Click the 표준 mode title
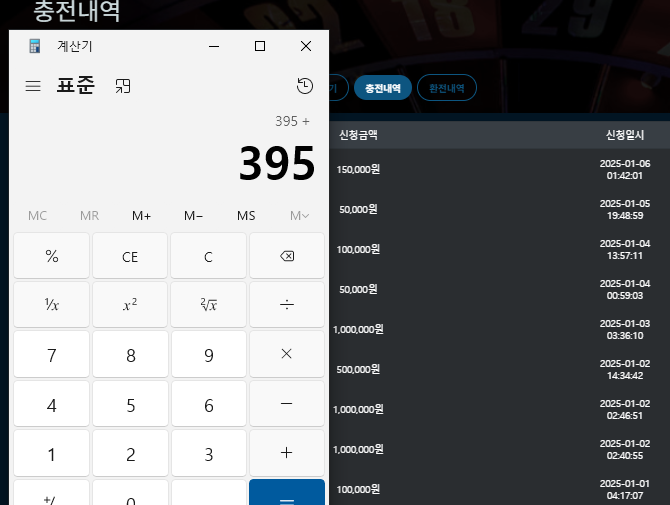670x505 pixels. [76, 85]
